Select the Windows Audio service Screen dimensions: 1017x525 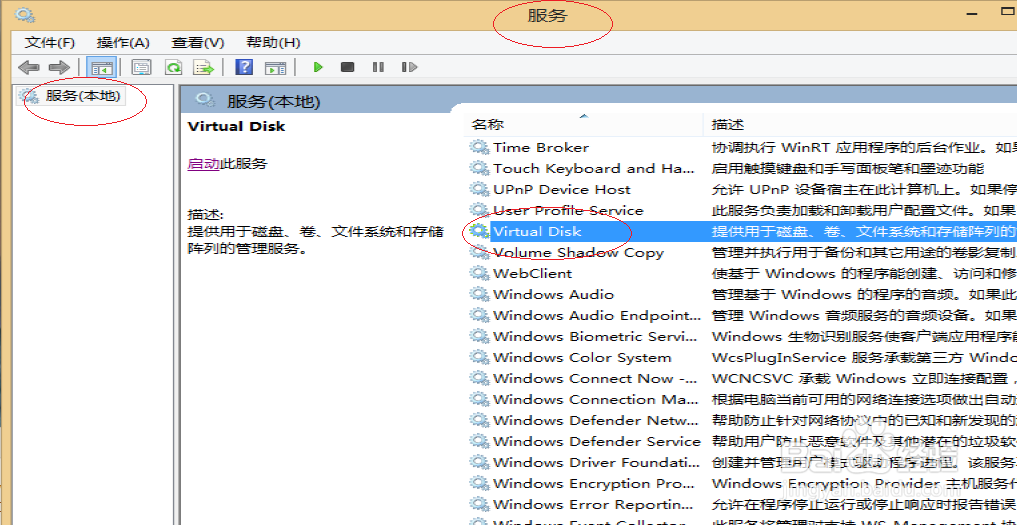(553, 295)
